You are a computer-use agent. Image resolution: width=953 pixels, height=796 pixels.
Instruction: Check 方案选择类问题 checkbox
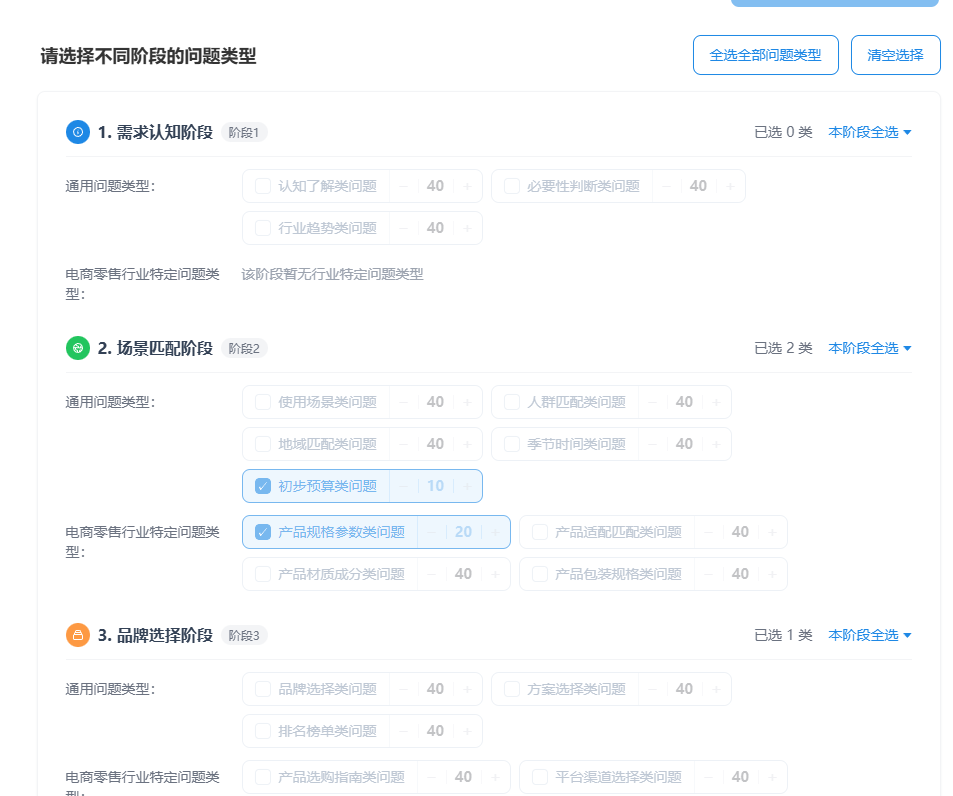(x=512, y=689)
